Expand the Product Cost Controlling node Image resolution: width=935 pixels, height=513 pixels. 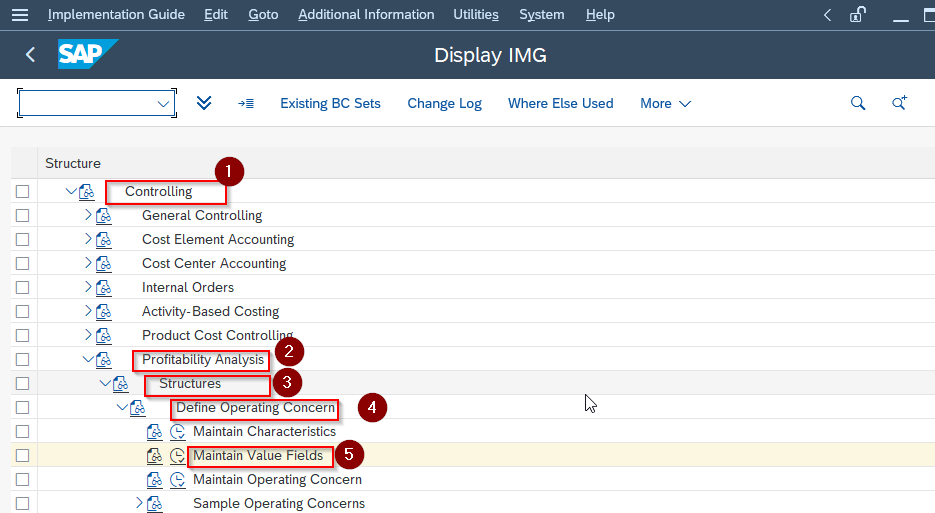tap(88, 335)
